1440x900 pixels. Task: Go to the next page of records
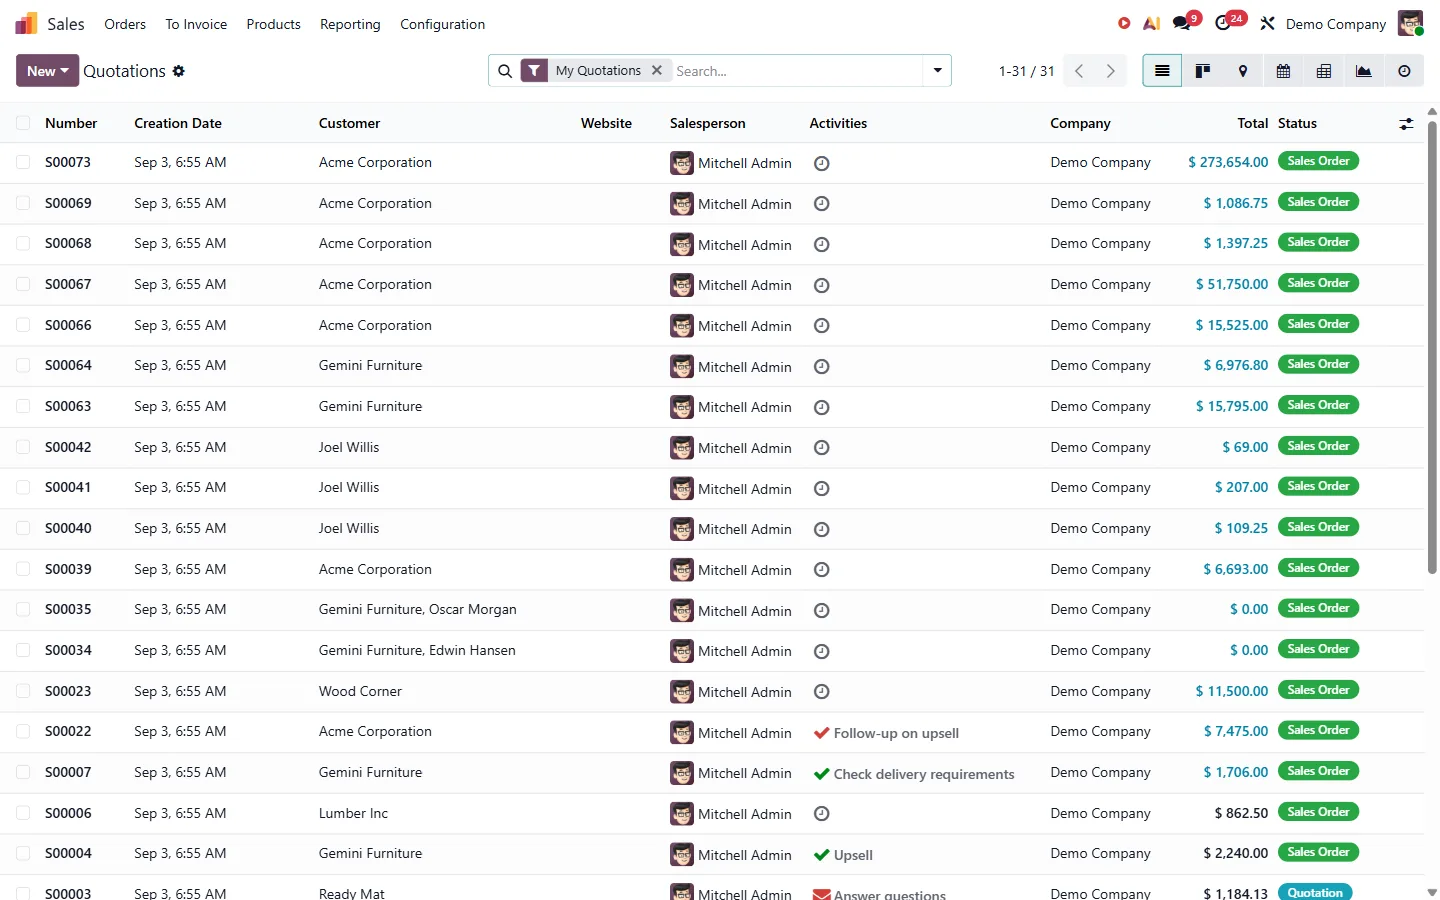1110,71
